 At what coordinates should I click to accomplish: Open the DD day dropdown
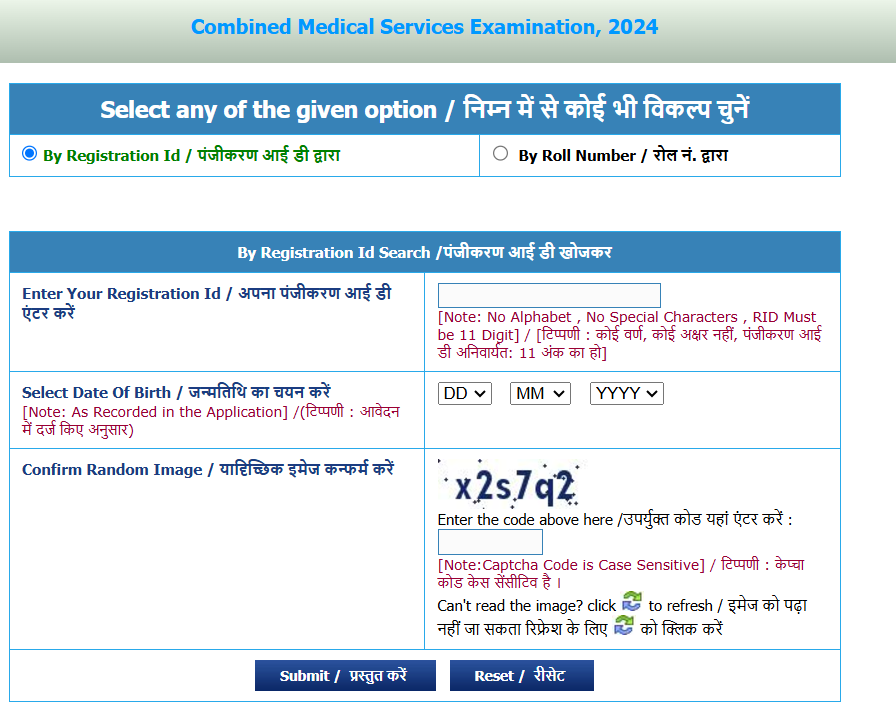(x=464, y=393)
